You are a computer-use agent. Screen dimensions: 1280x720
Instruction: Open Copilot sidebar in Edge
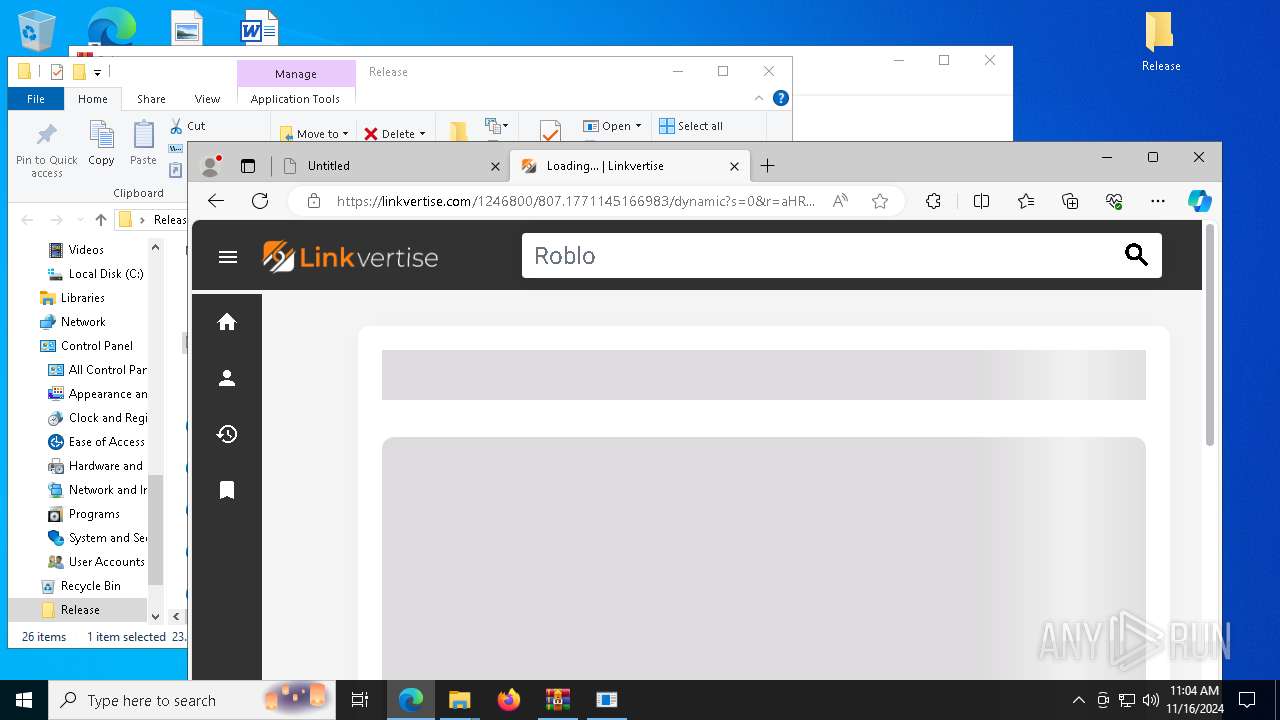tap(1200, 201)
